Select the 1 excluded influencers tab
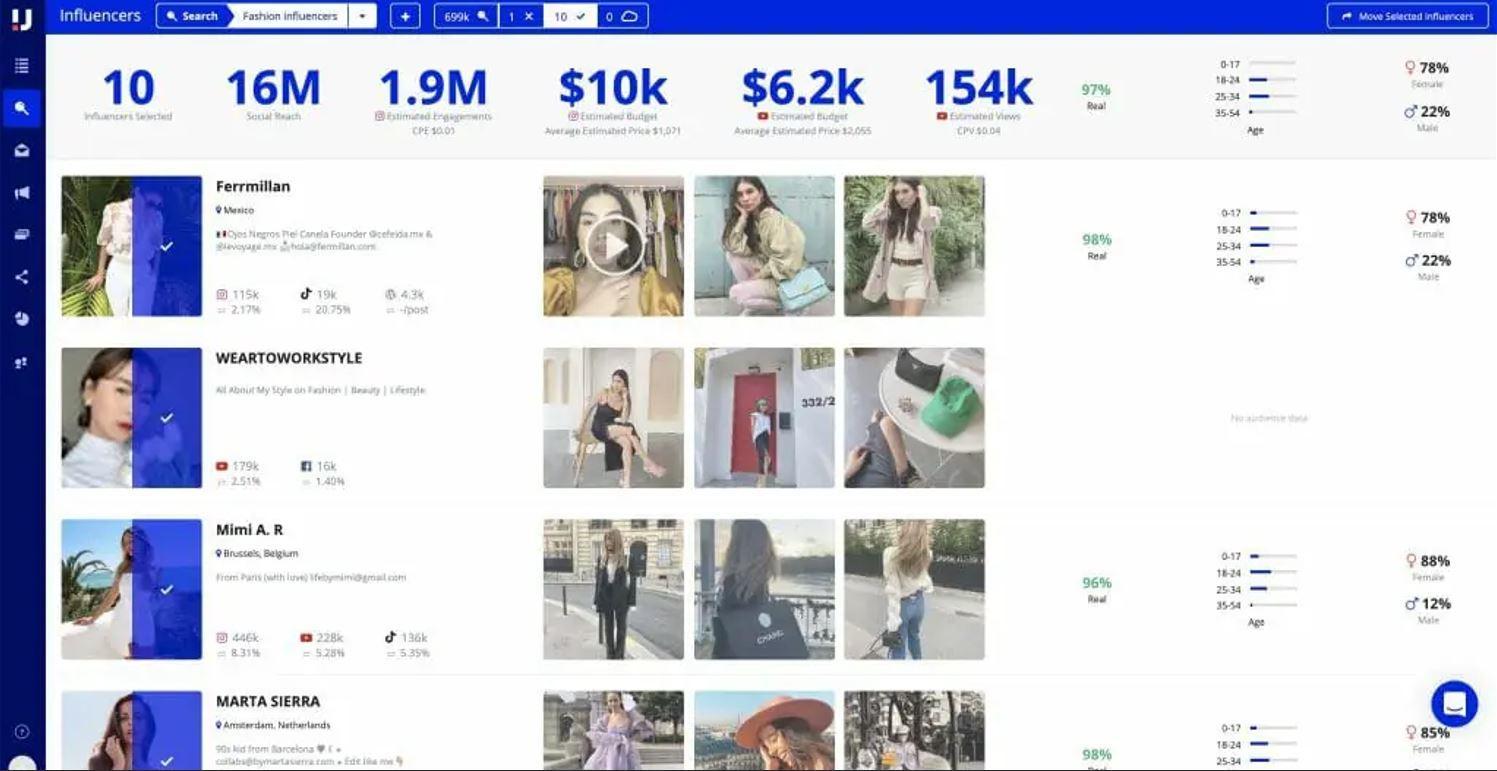This screenshot has width=1497, height=771. click(x=520, y=16)
